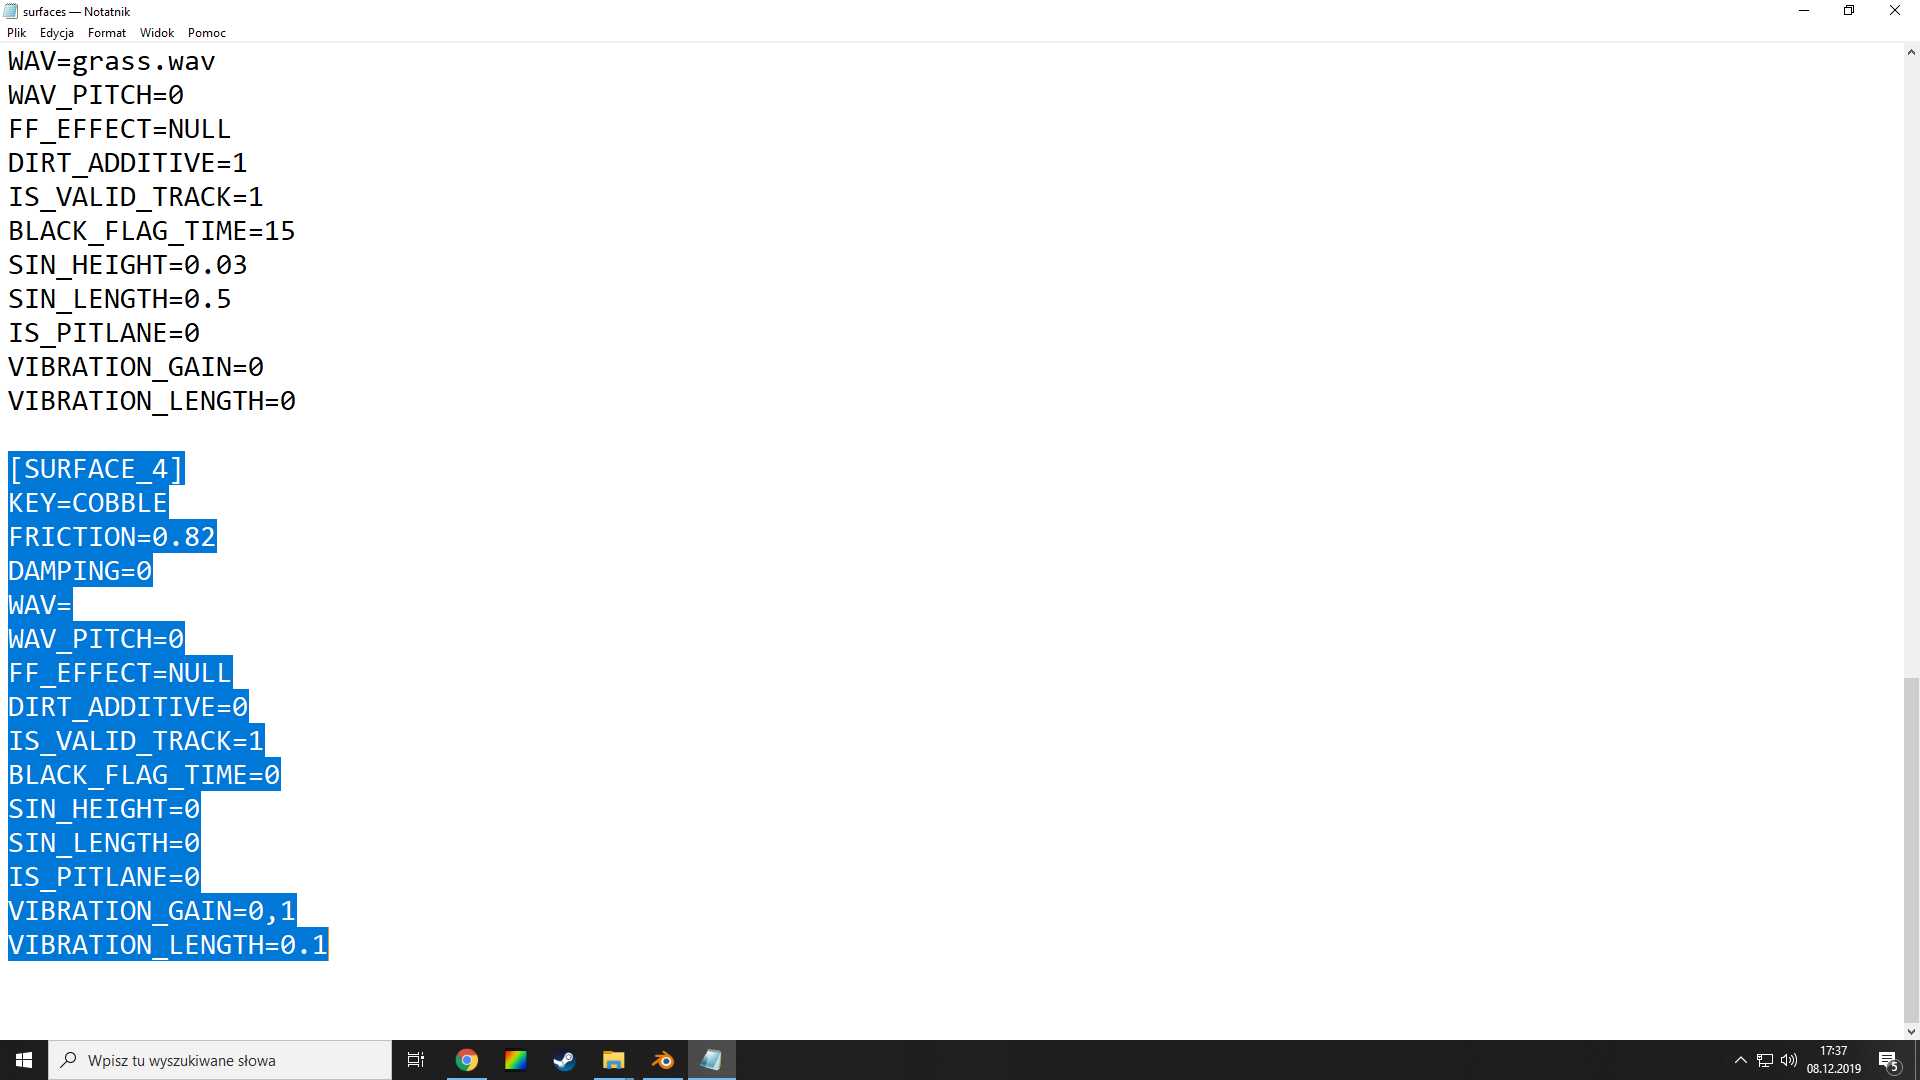Click the line BLACK_FLAG_TIME=15
The image size is (1920, 1080).
click(x=152, y=231)
